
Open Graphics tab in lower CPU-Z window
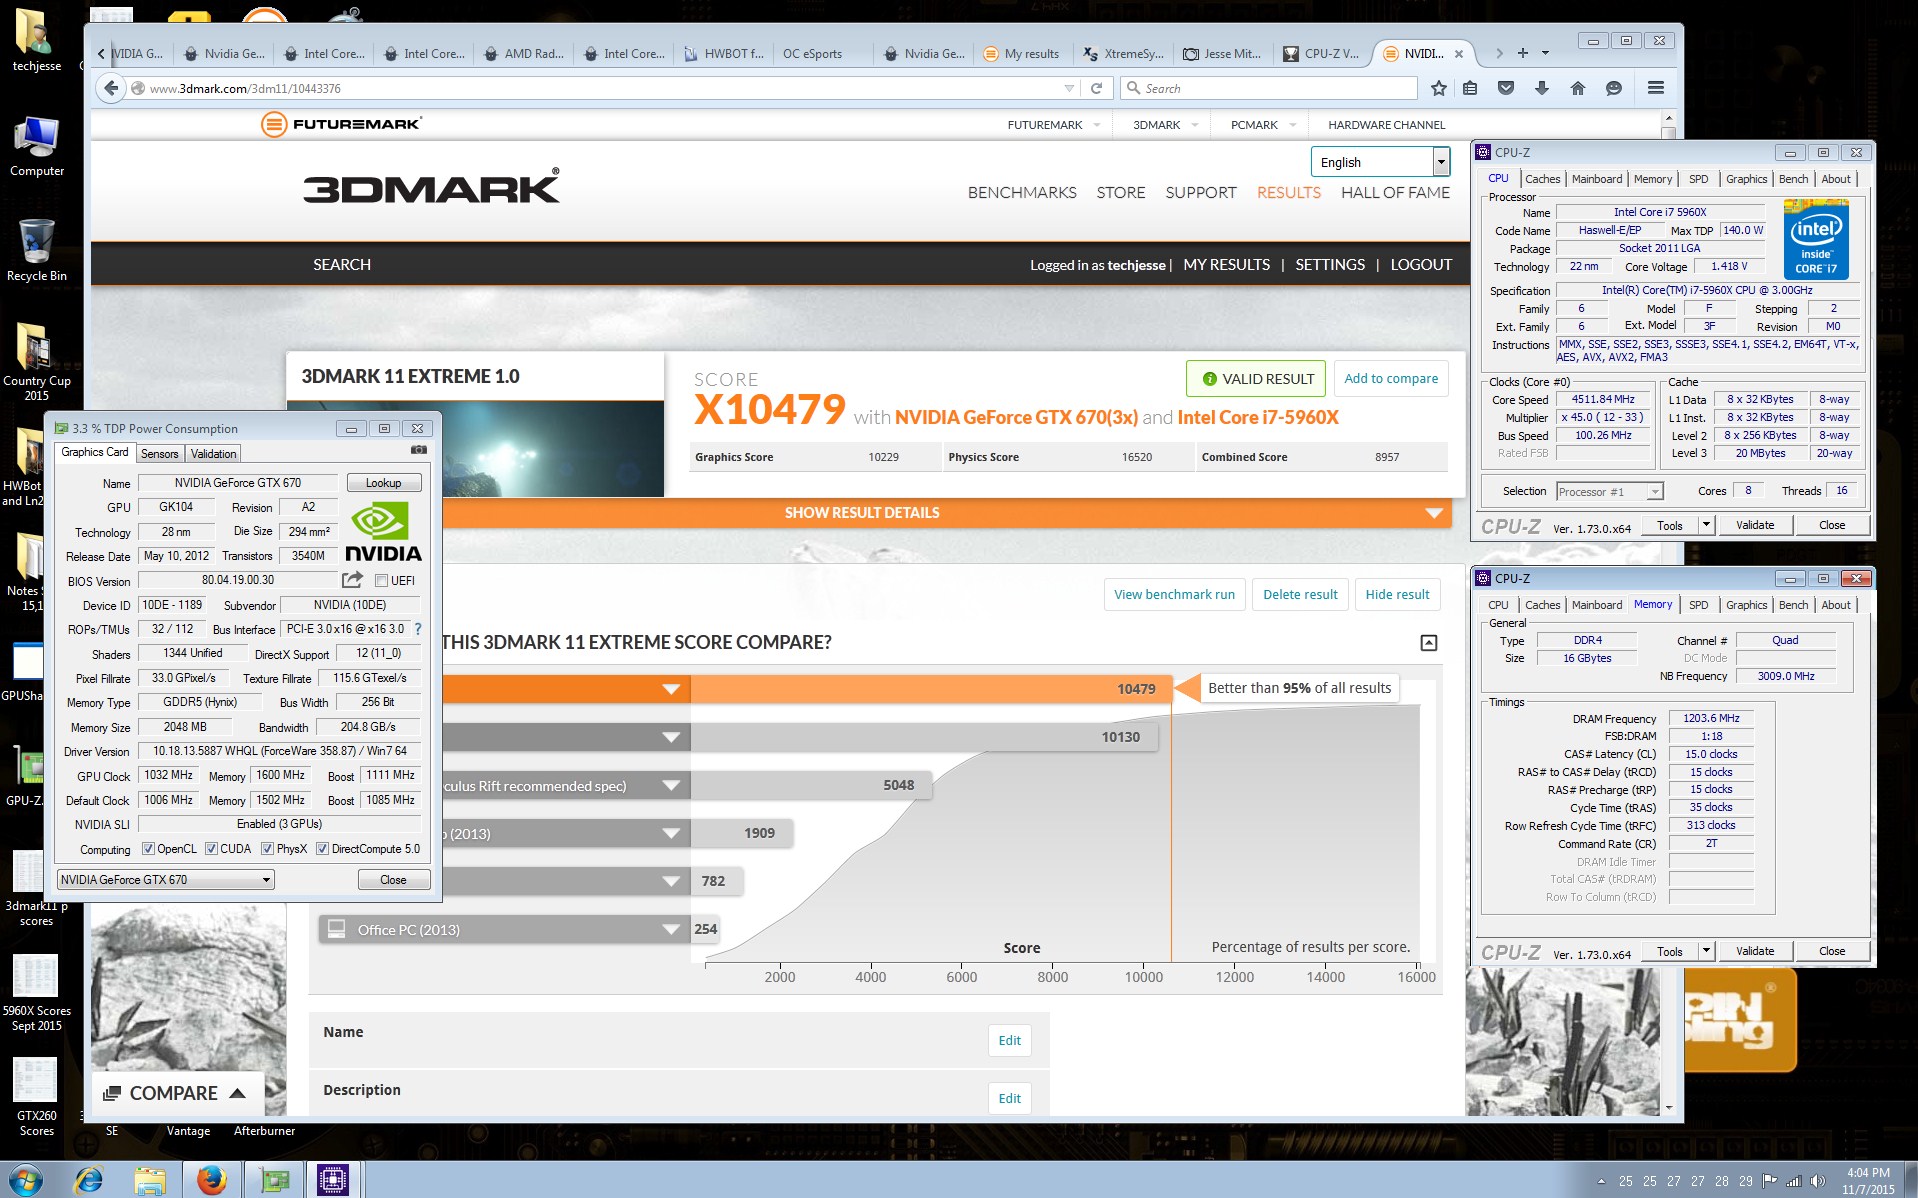coord(1746,605)
